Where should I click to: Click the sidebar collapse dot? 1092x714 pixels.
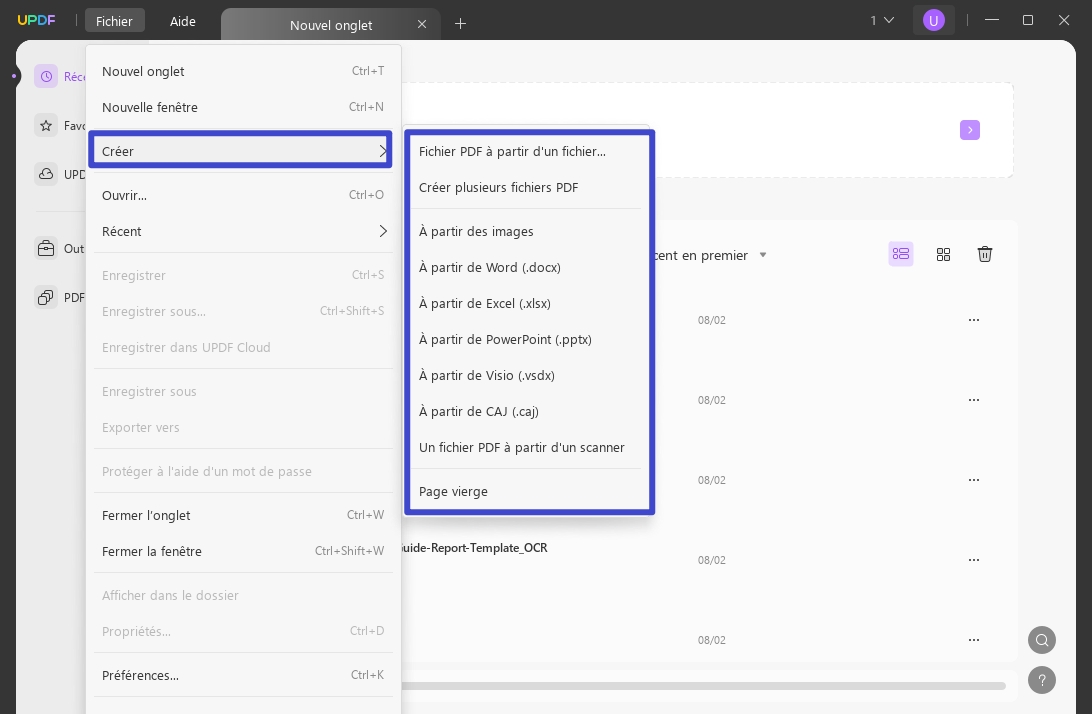(14, 76)
